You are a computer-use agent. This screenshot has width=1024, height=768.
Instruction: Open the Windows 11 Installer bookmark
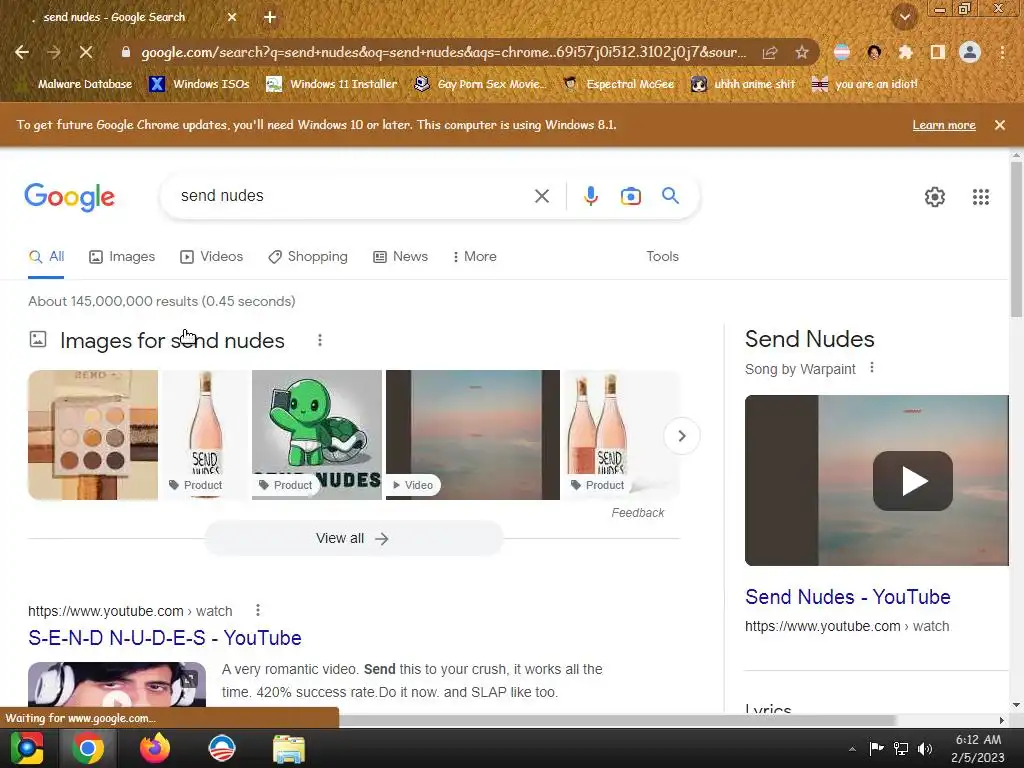point(332,84)
